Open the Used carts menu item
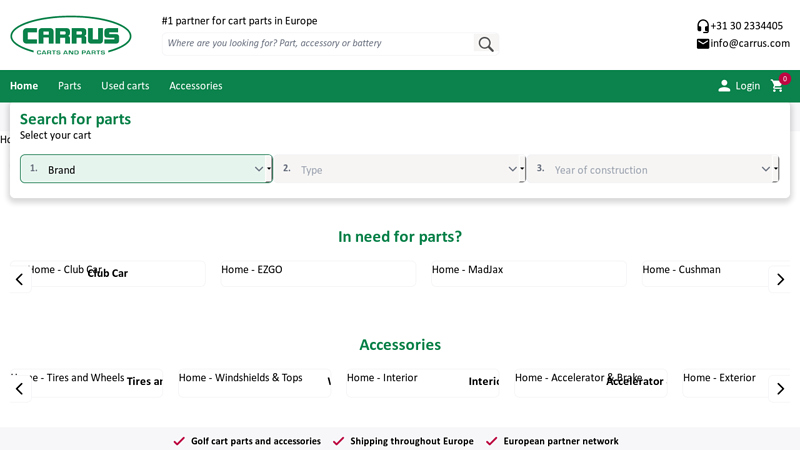The height and width of the screenshot is (450, 800). pyautogui.click(x=125, y=86)
